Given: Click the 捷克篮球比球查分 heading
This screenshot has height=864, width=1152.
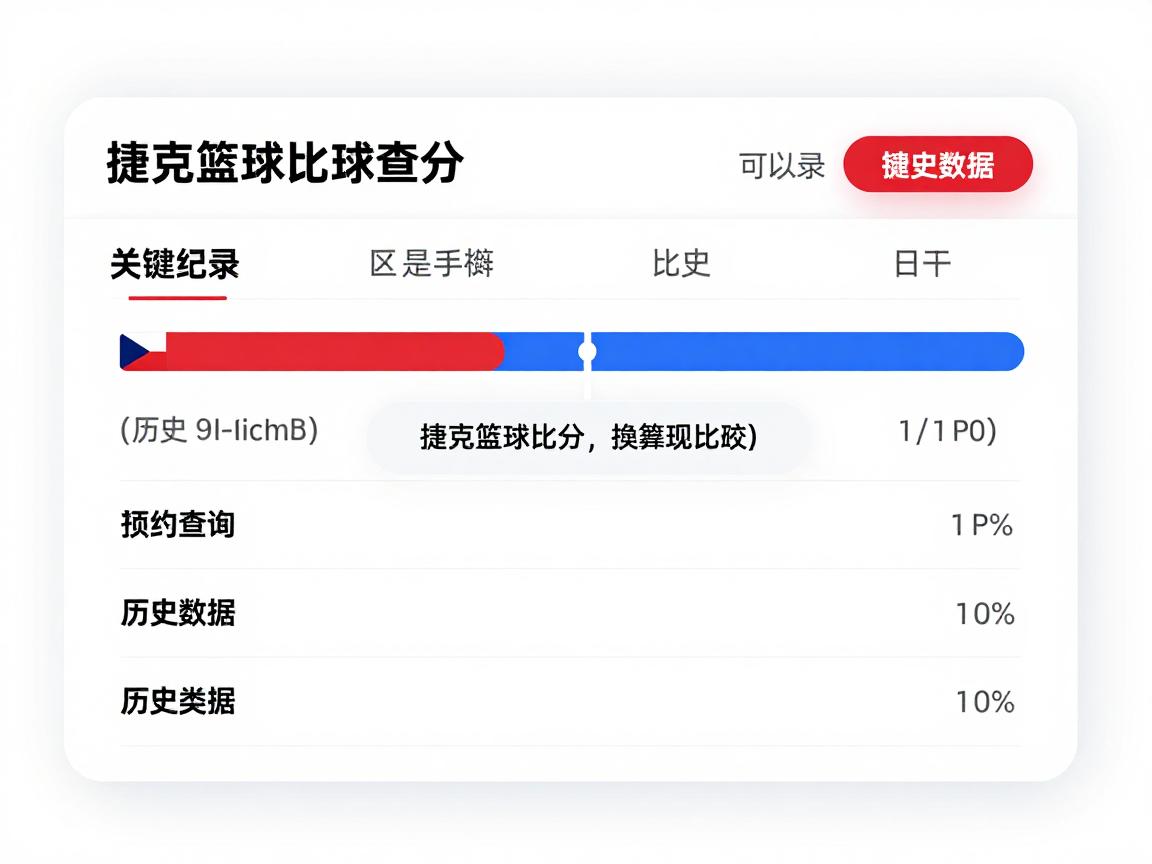Looking at the screenshot, I should [285, 163].
